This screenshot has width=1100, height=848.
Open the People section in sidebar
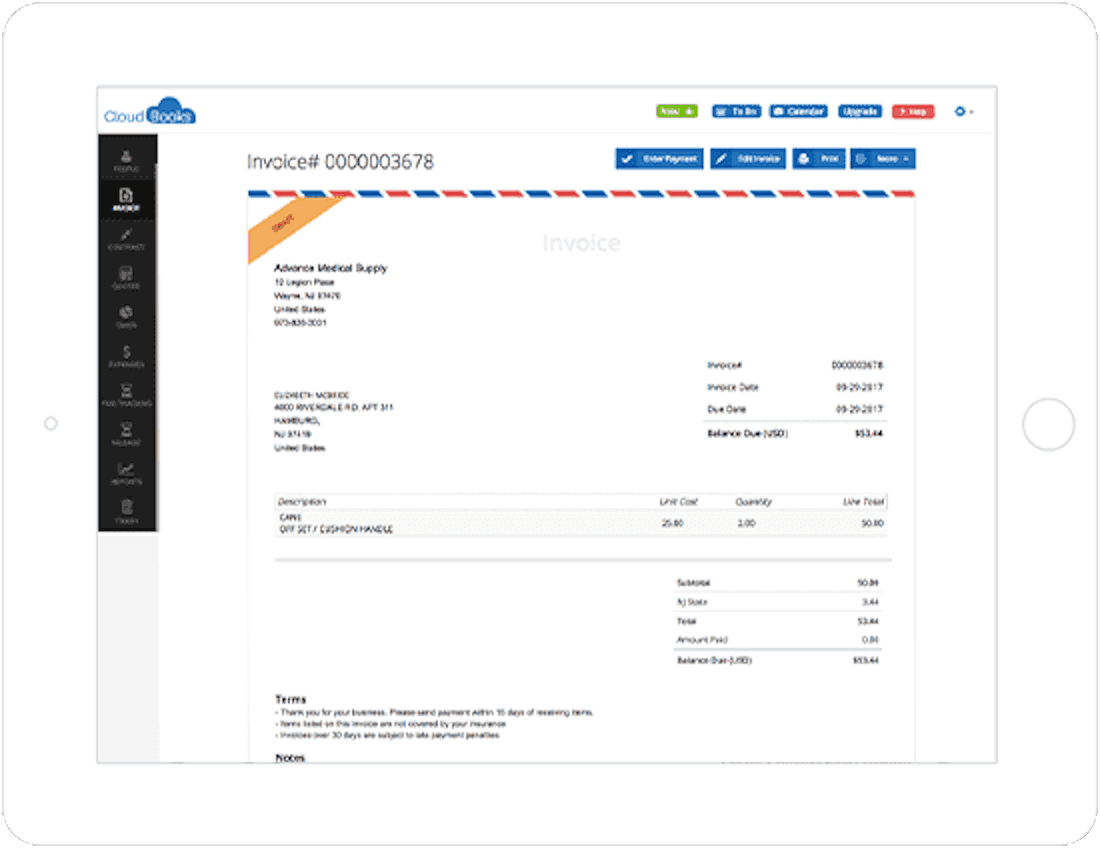127,160
